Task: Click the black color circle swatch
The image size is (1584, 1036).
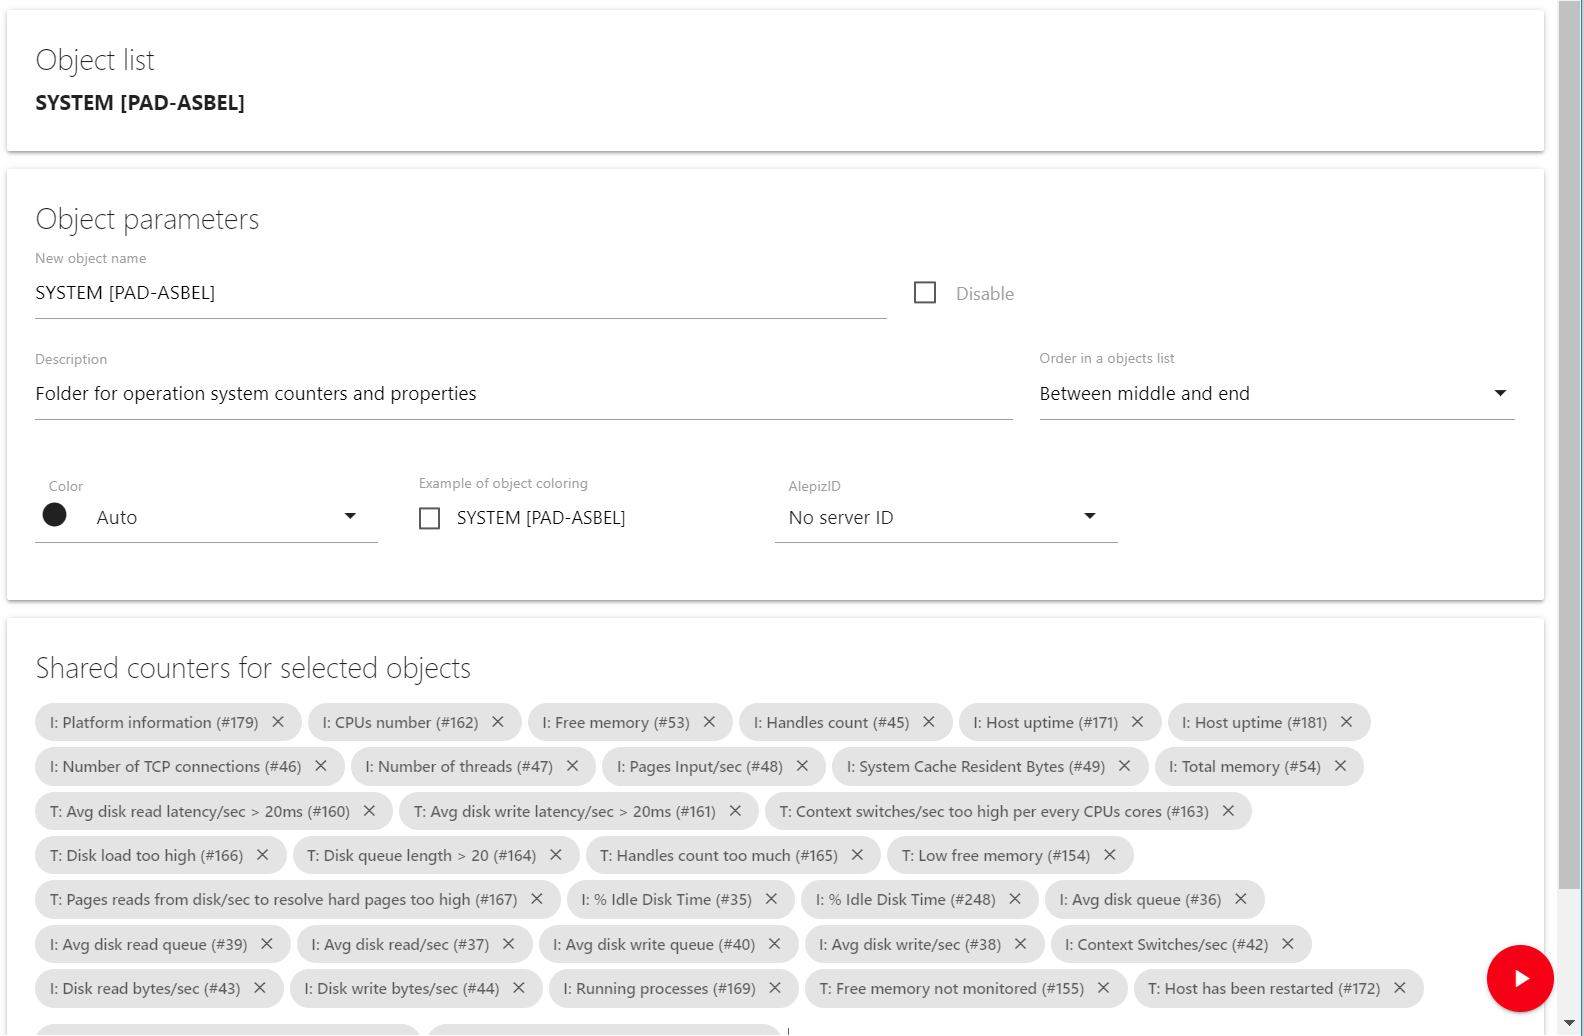Action: point(55,515)
